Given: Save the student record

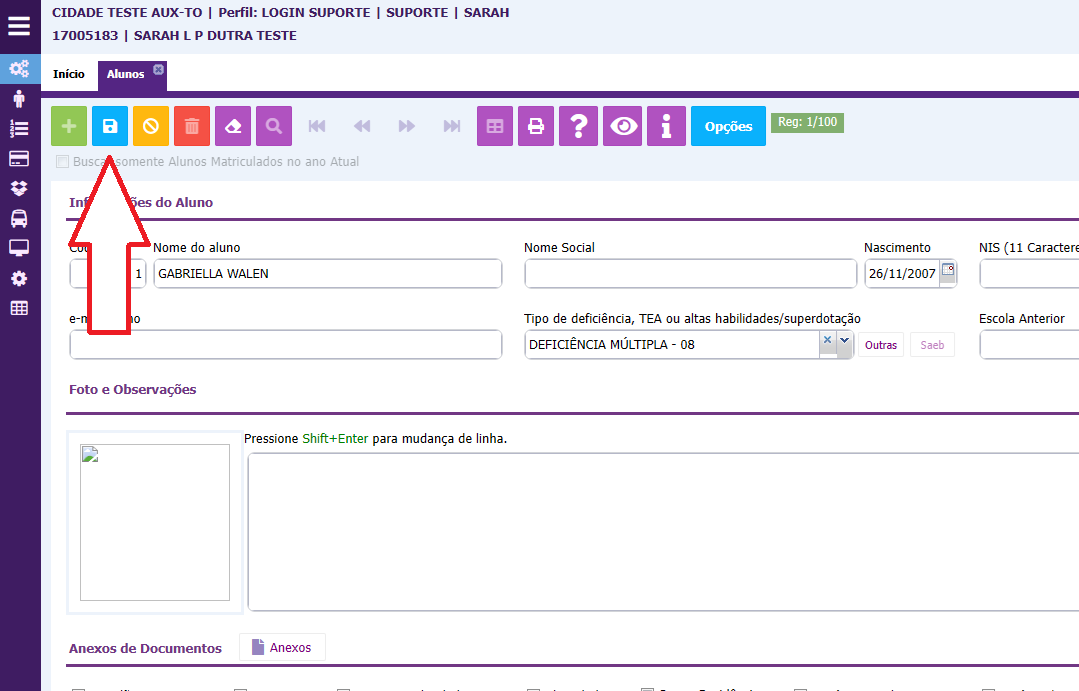Looking at the screenshot, I should 110,126.
